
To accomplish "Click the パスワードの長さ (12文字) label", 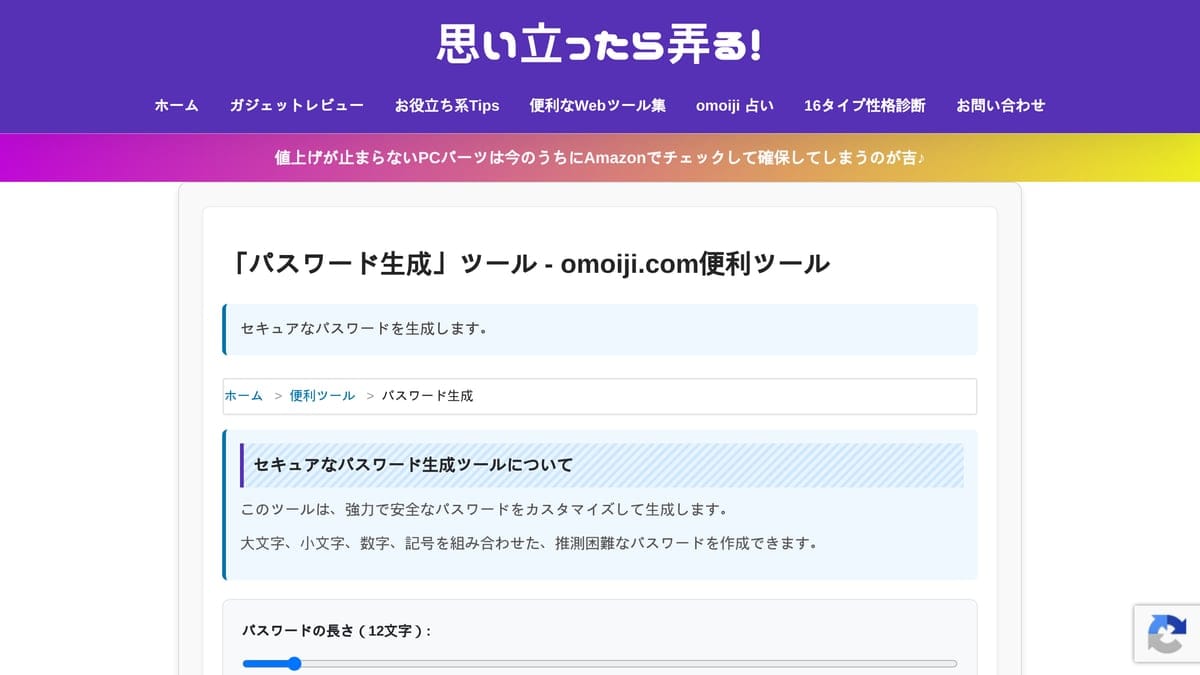I will coord(336,631).
